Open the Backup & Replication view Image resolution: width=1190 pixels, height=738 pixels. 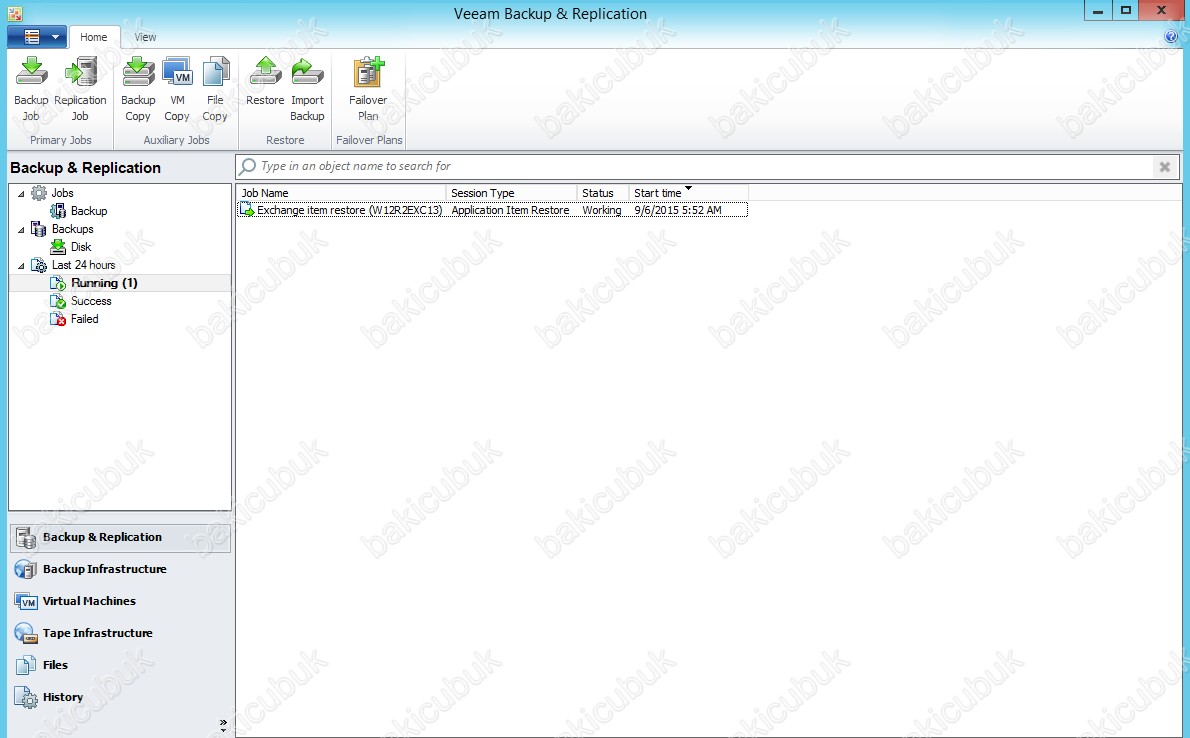(120, 538)
